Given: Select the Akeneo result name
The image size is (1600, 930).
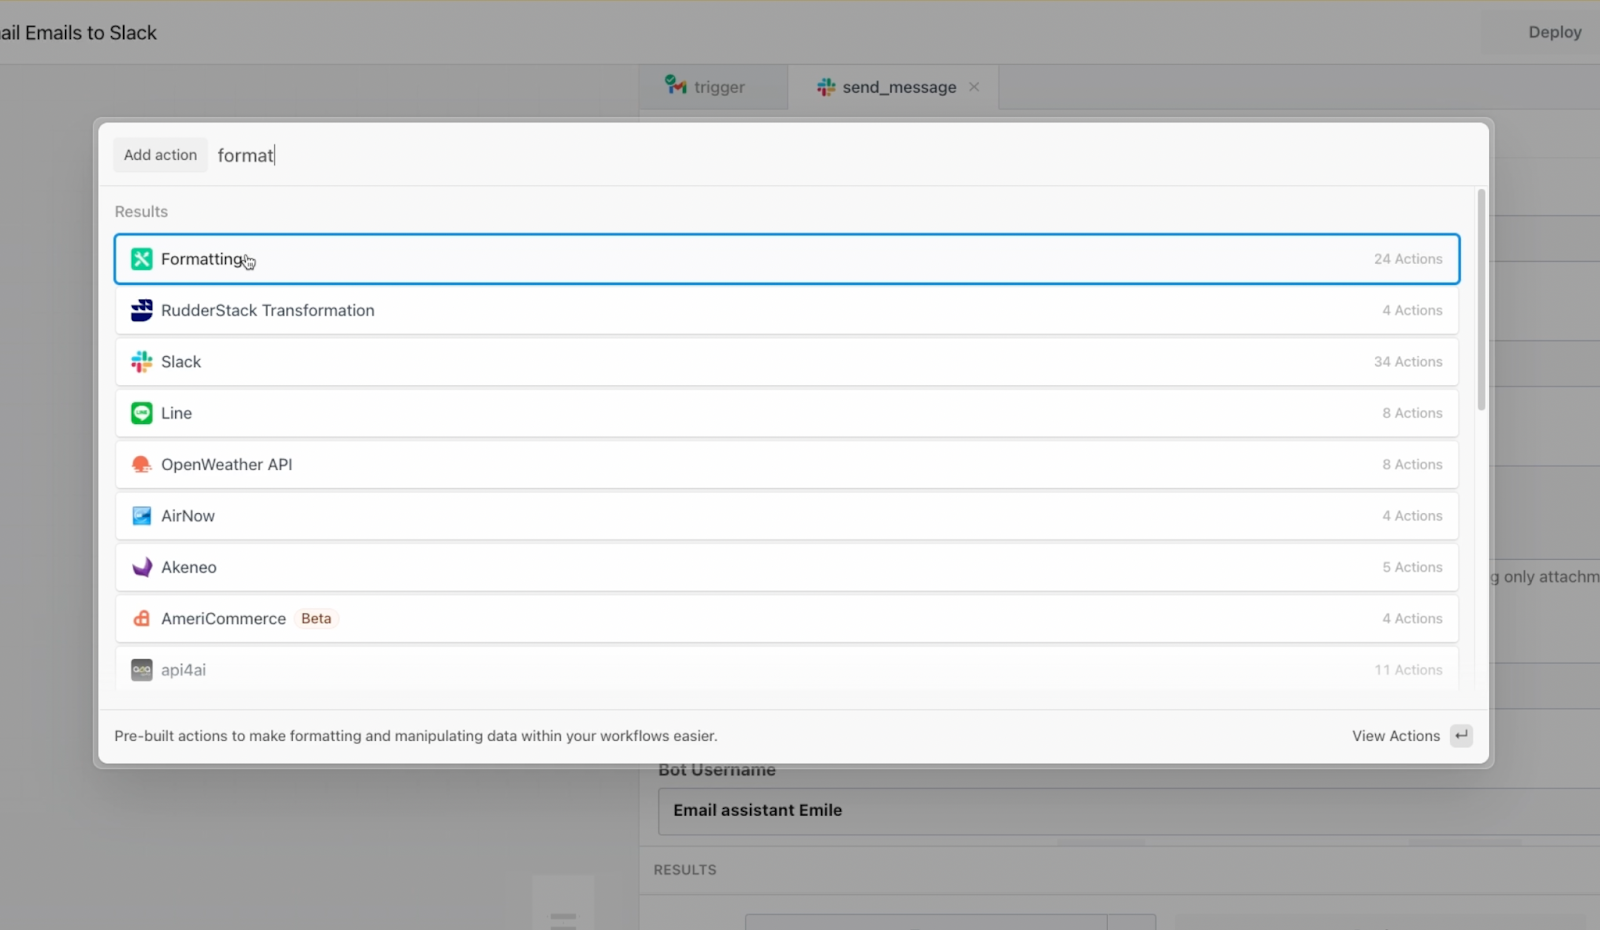Looking at the screenshot, I should point(189,567).
